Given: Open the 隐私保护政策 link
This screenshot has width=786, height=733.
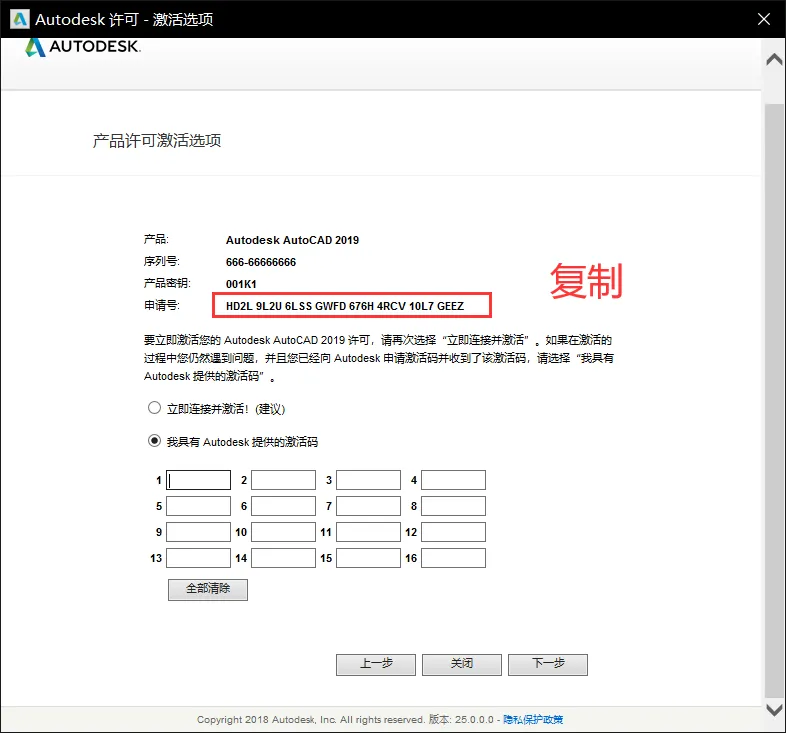Looking at the screenshot, I should [533, 719].
